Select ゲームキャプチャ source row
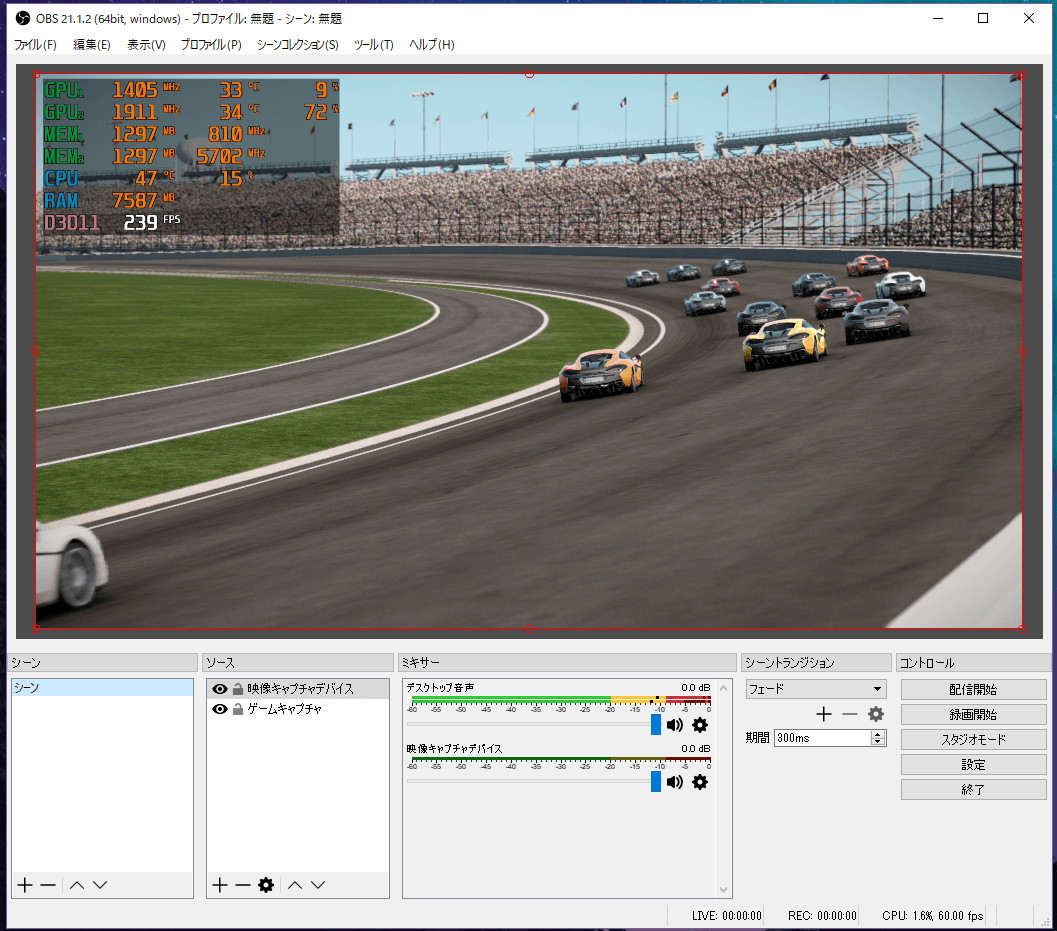This screenshot has height=931, width=1057. pos(298,709)
